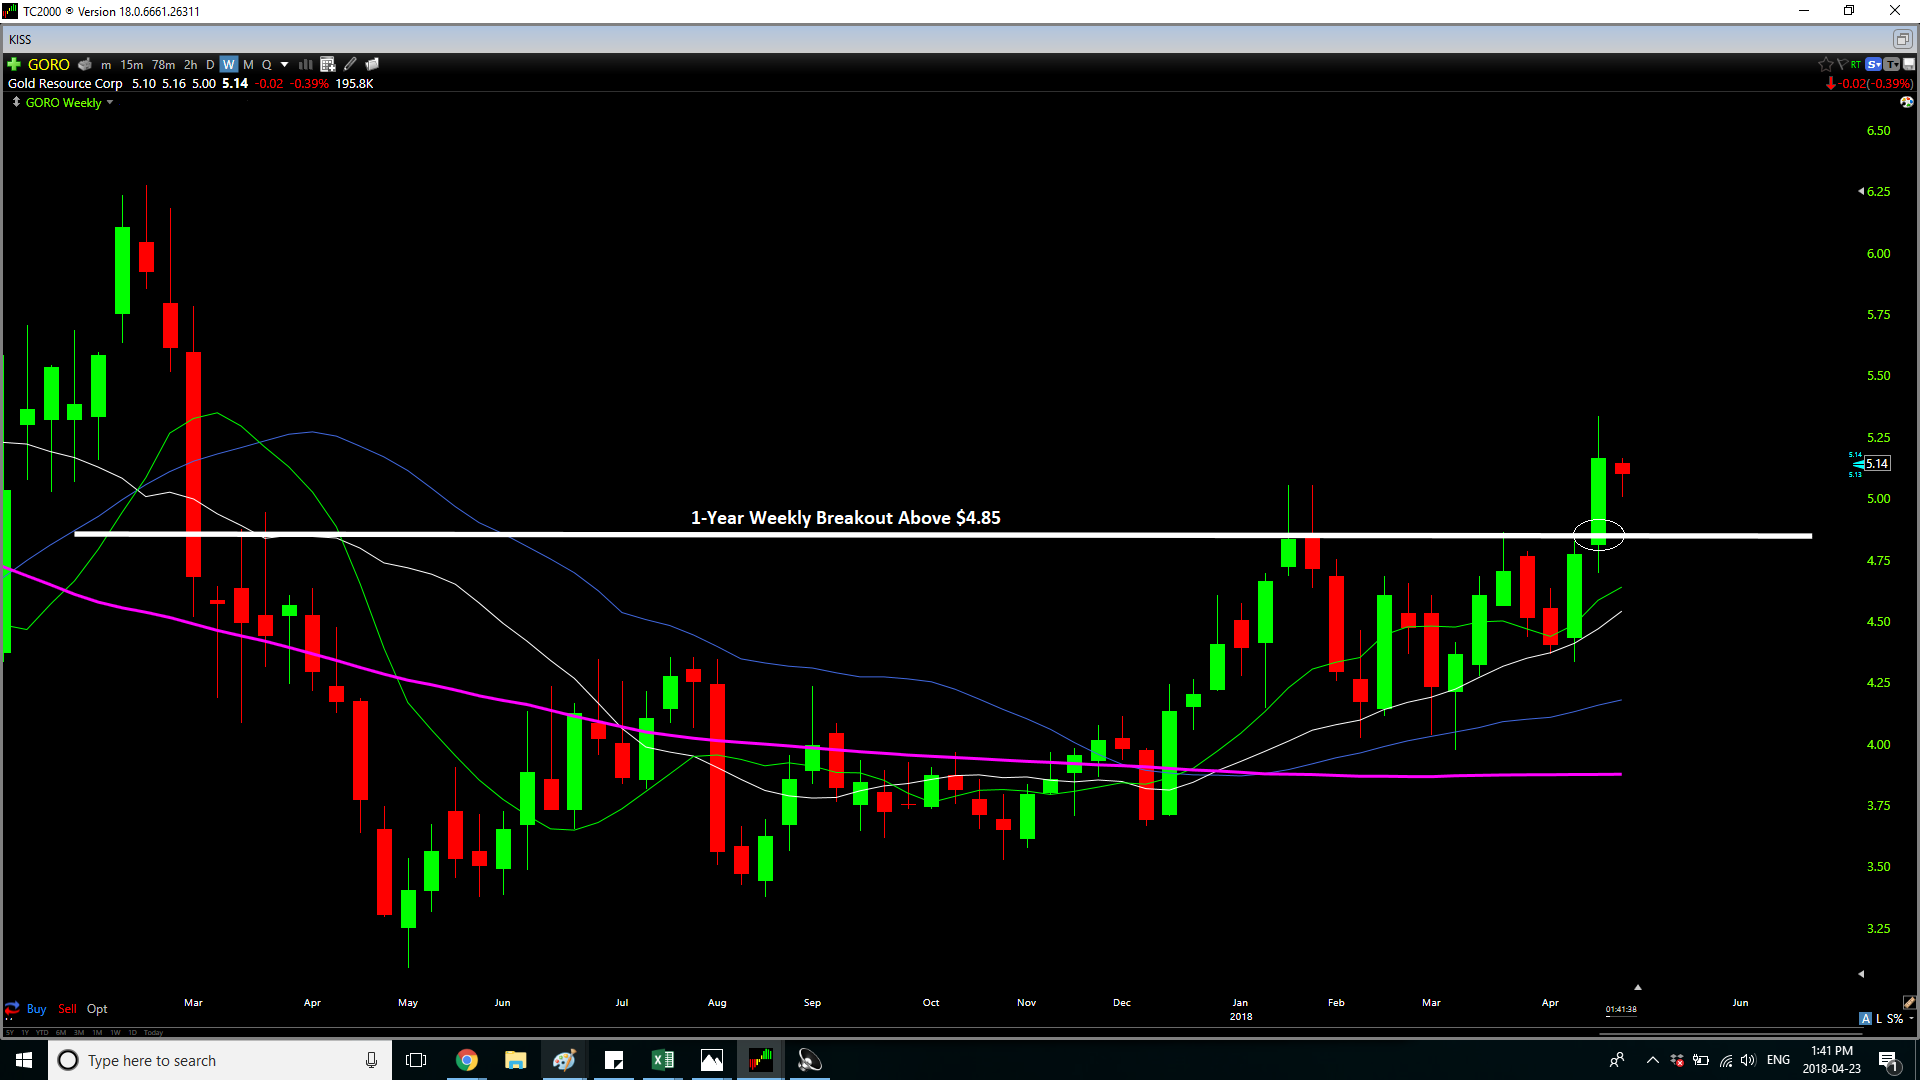The width and height of the screenshot is (1920, 1080).
Task: Click the save floppy disk icon
Action: (x=1909, y=64)
